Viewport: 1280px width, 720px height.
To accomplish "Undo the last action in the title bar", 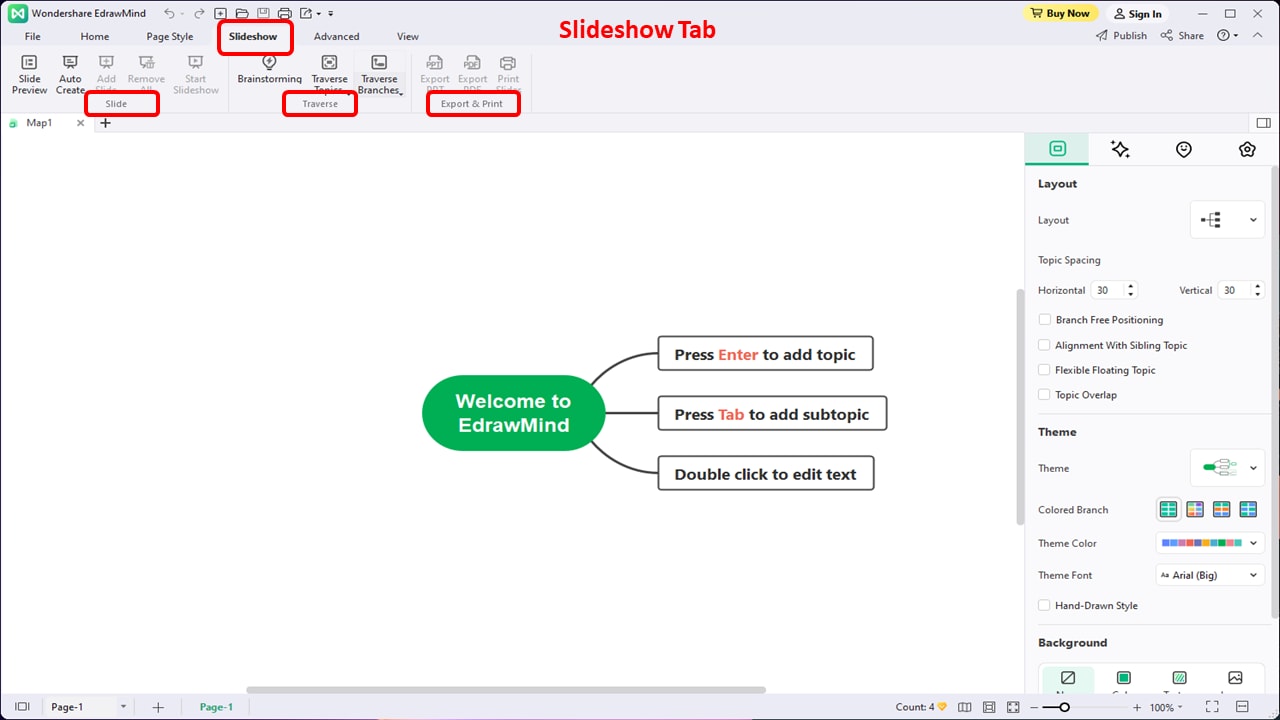I will pos(169,14).
